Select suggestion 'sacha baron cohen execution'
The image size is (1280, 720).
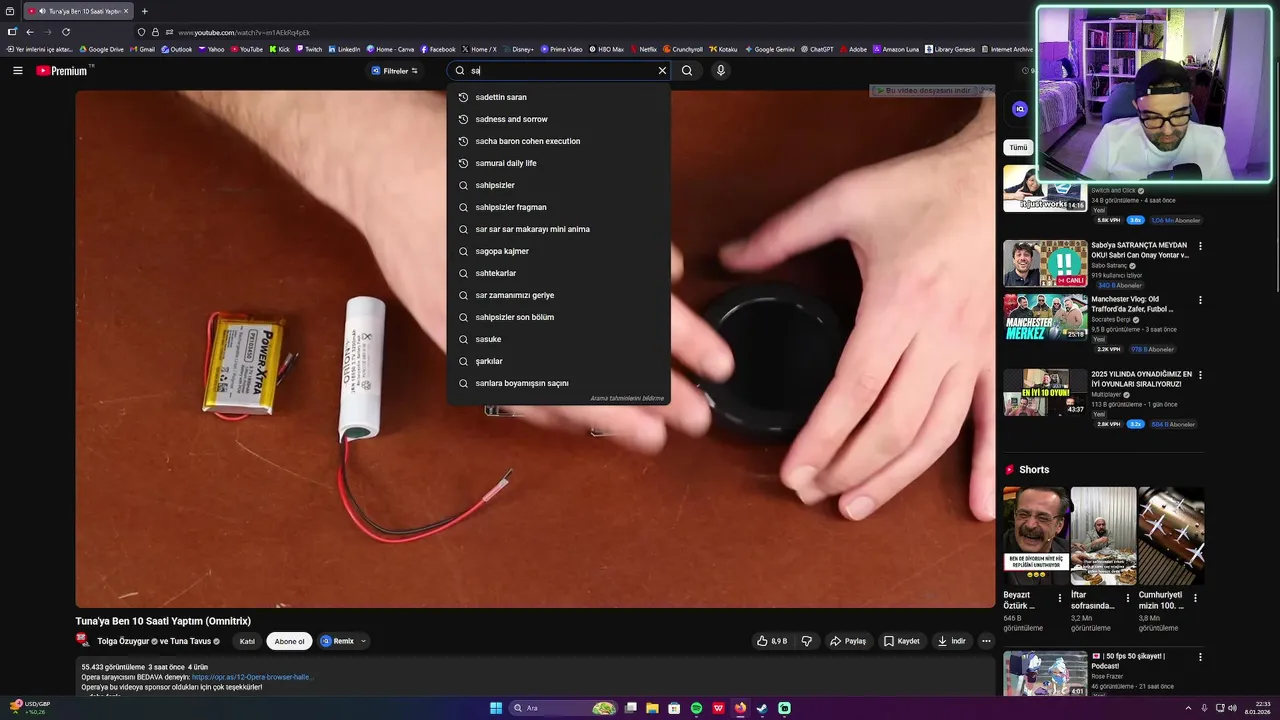pyautogui.click(x=558, y=141)
